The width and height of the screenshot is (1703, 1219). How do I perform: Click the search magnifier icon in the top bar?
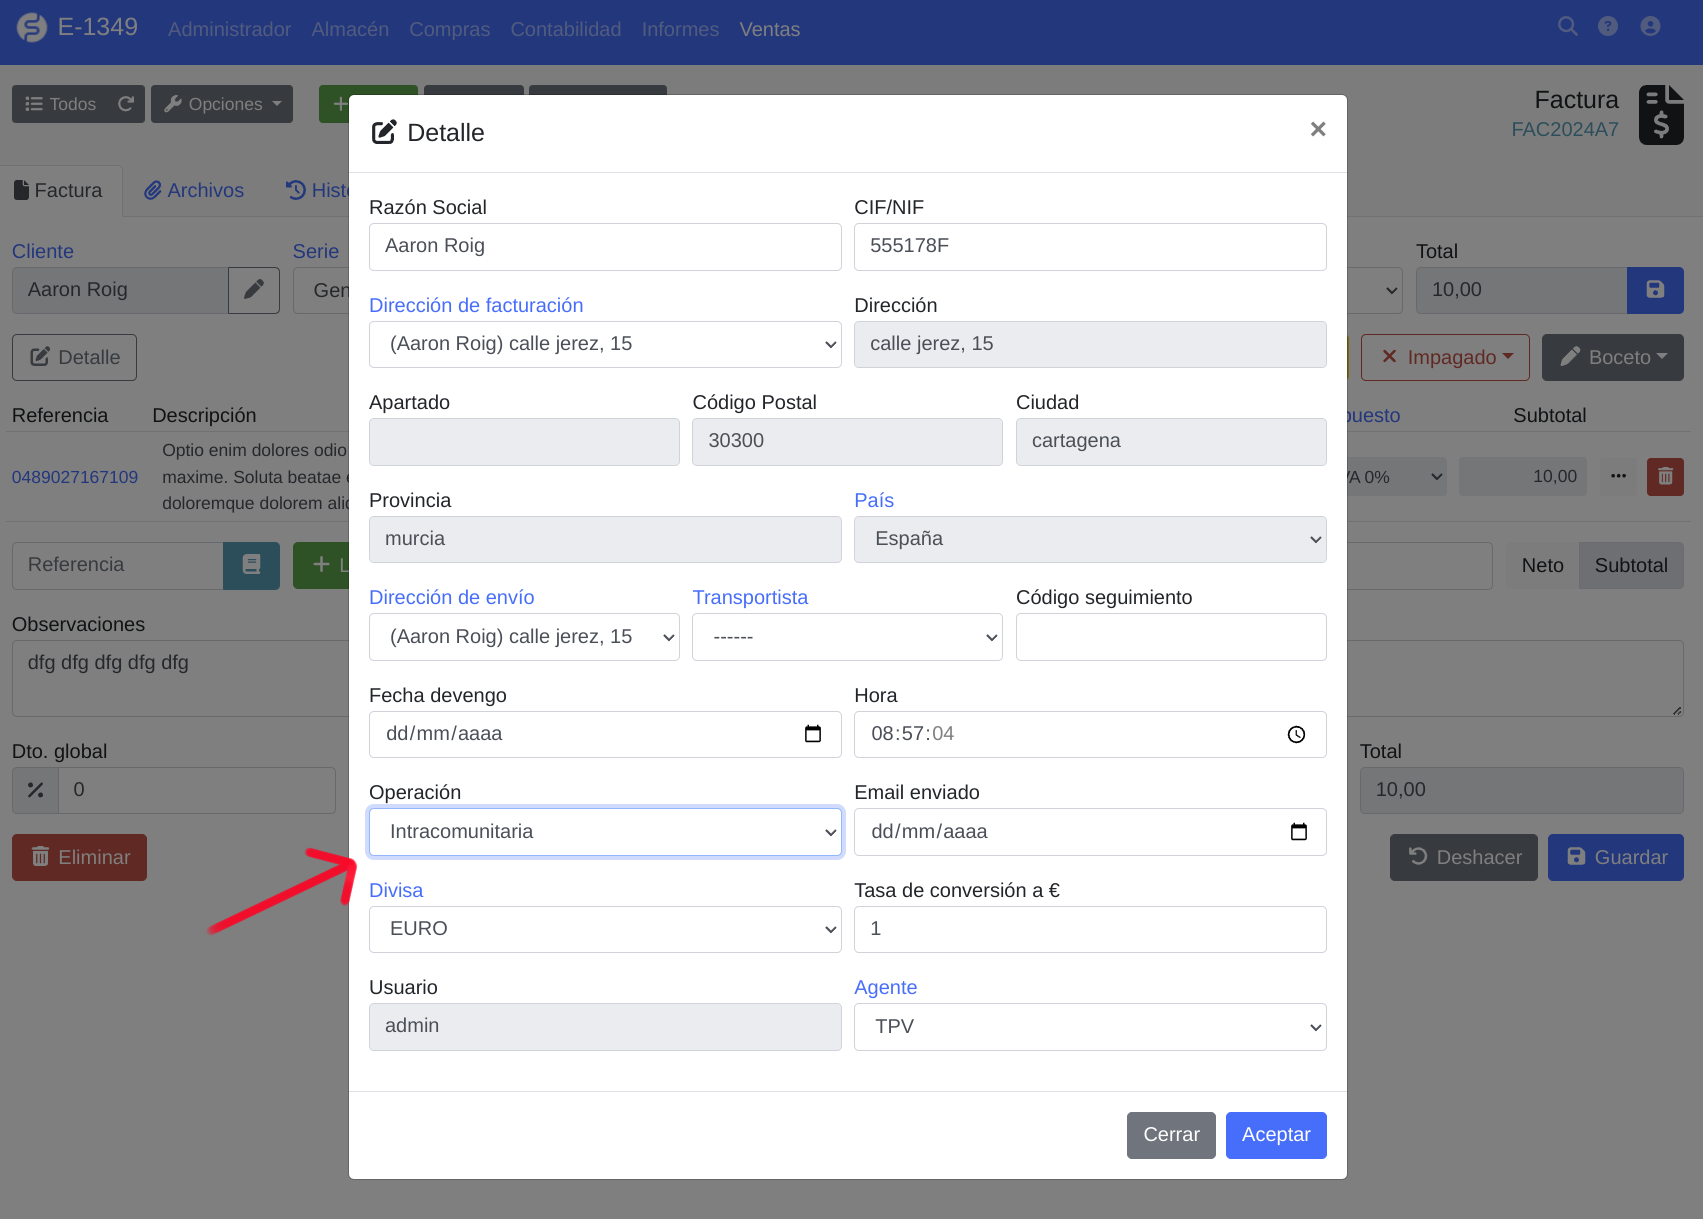coord(1567,27)
